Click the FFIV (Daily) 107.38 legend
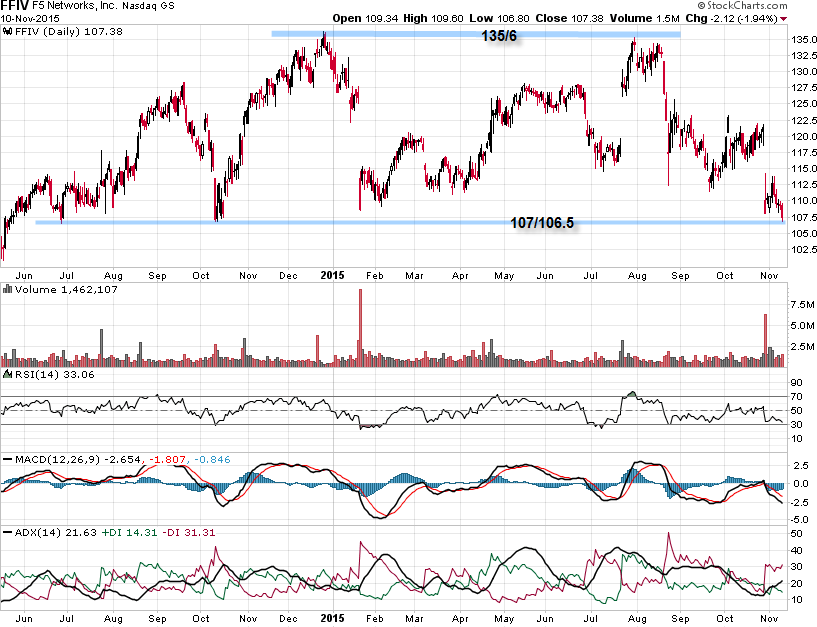 pos(69,31)
